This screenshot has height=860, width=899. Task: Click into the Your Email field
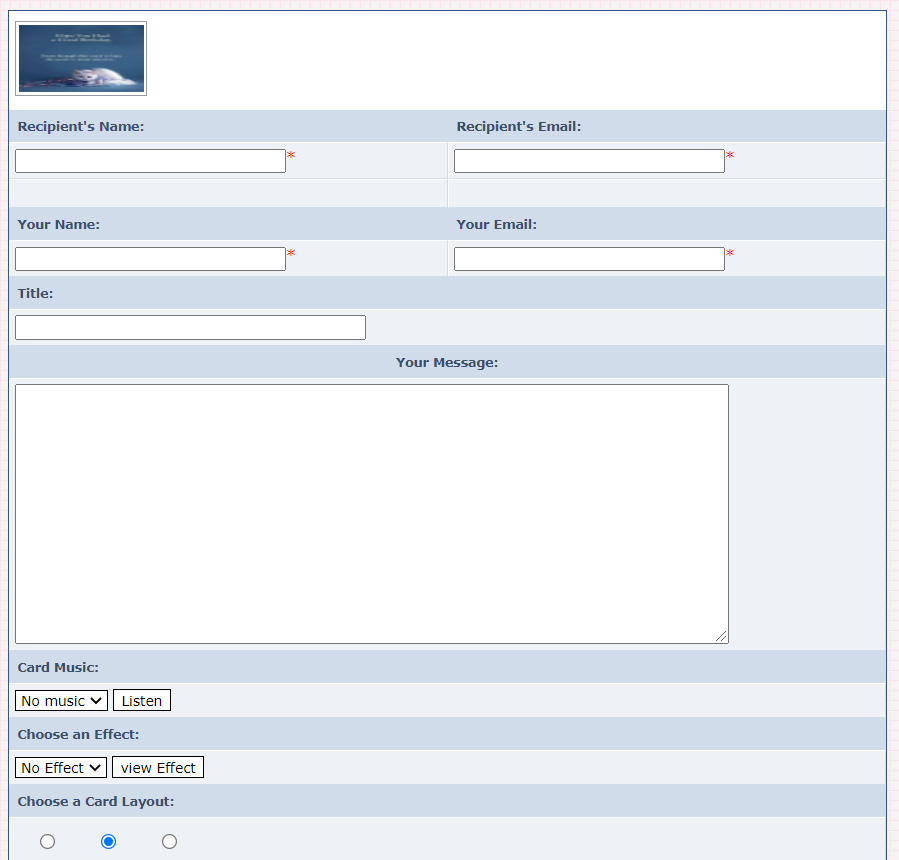(x=589, y=259)
